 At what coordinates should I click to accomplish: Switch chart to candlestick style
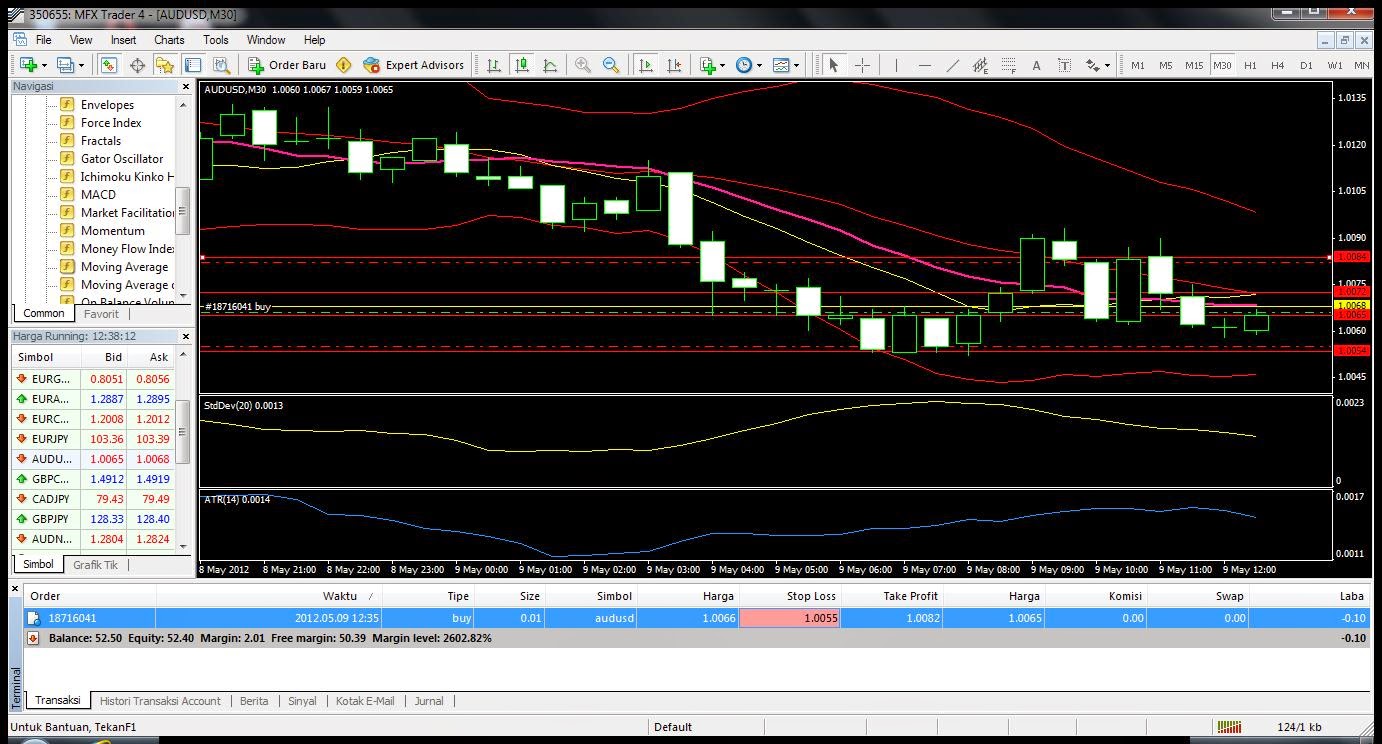pos(522,65)
